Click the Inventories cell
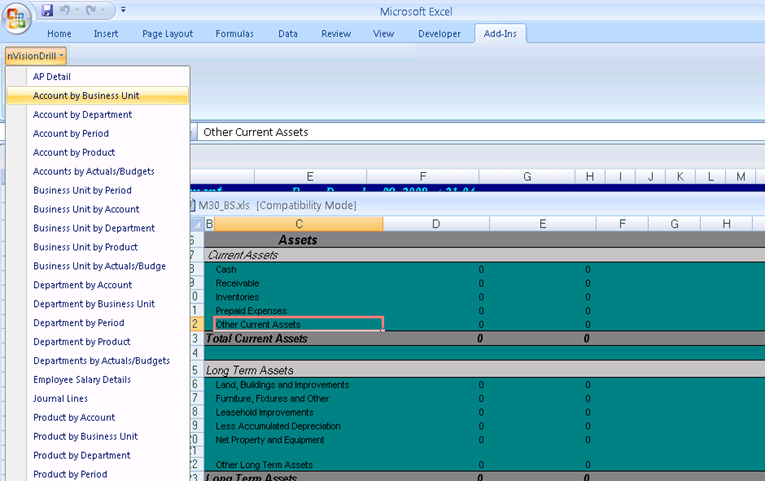 (299, 297)
